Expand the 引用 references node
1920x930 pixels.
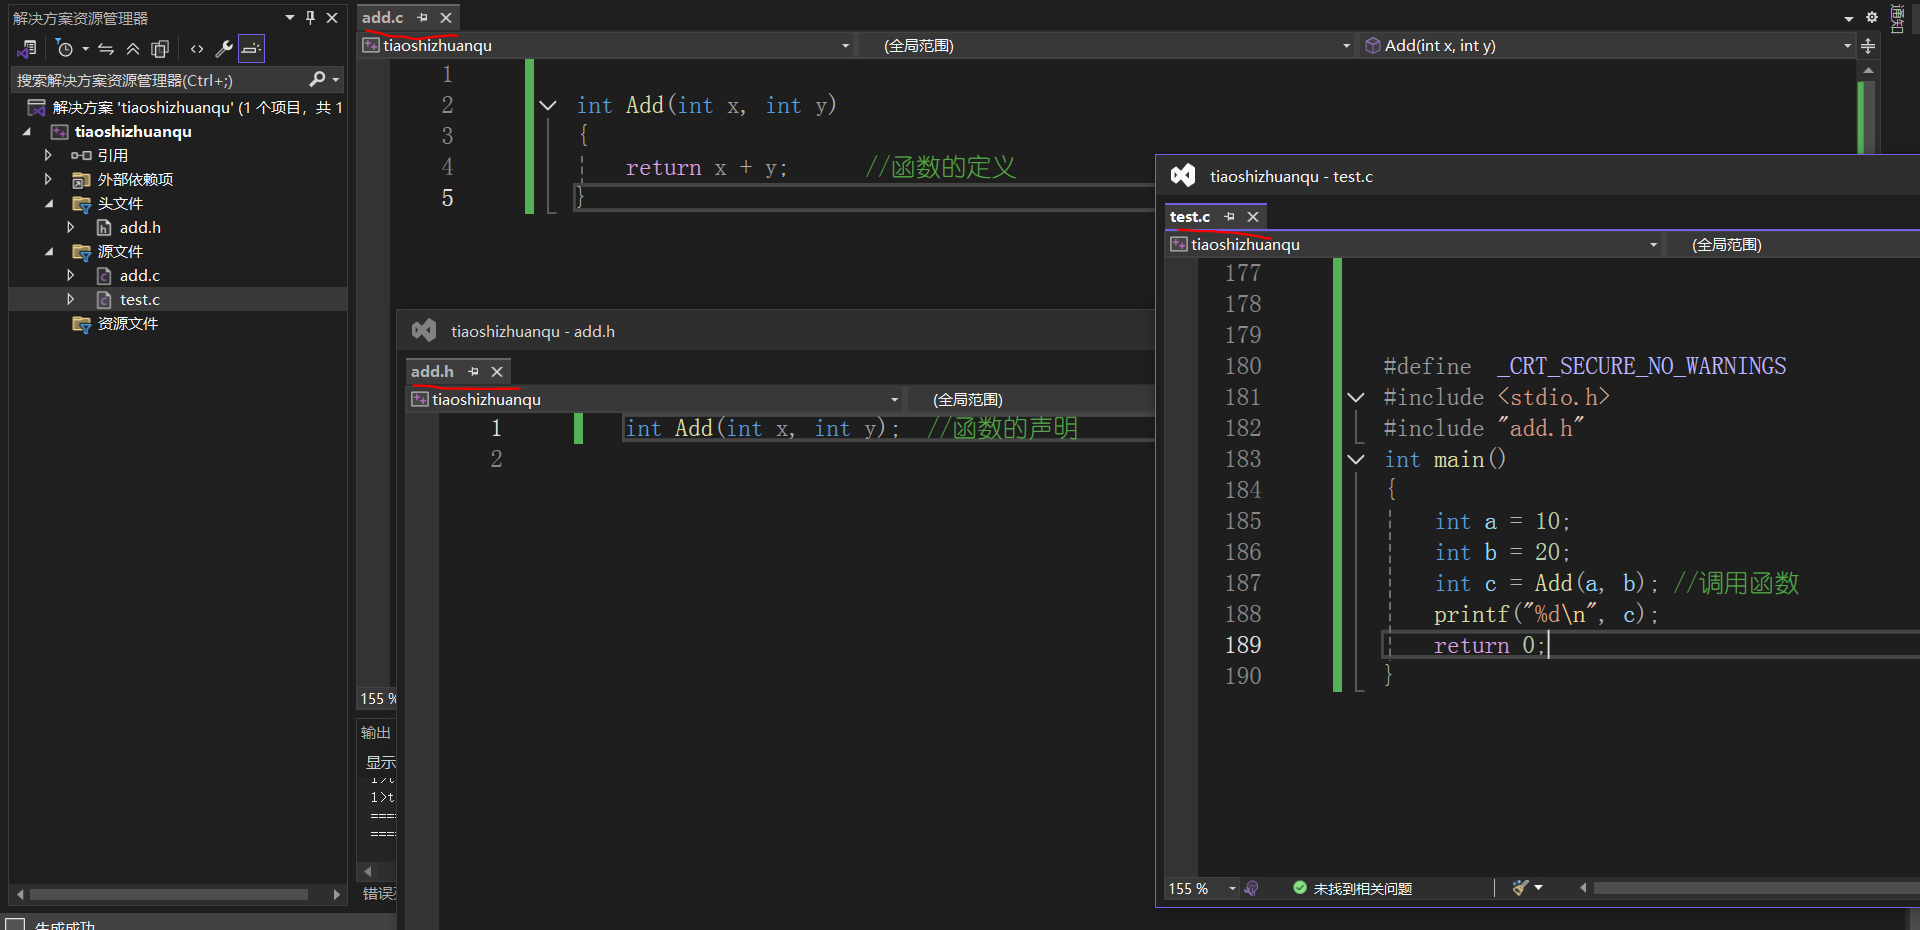point(47,155)
